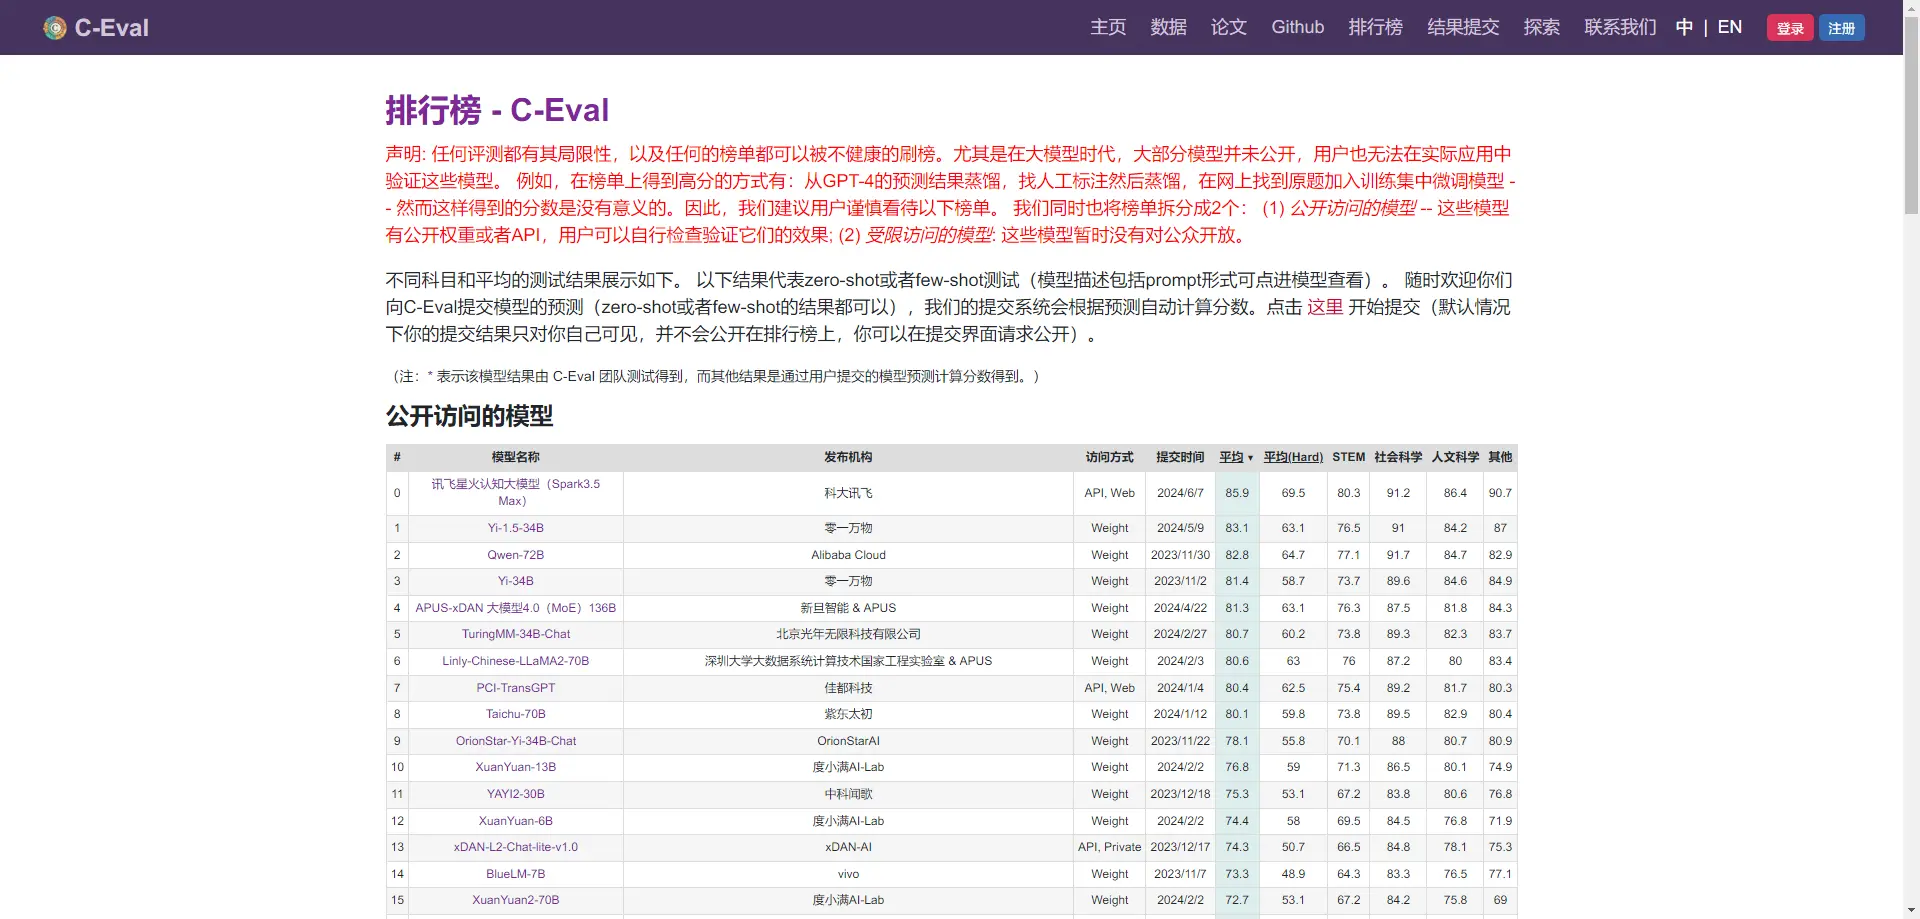Open the Taichu-70B model link
Image resolution: width=1920 pixels, height=919 pixels.
515,714
